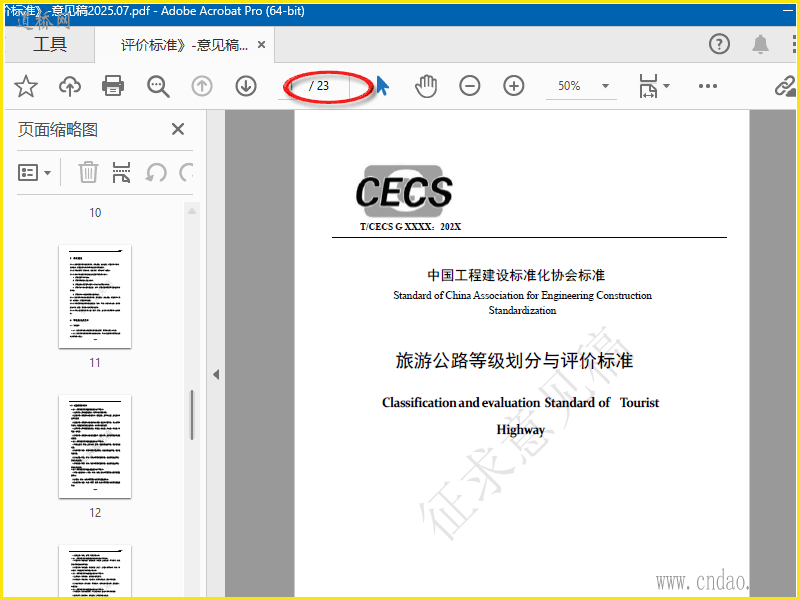The image size is (800, 600).
Task: Select the 评价标准 document tab
Action: (184, 45)
